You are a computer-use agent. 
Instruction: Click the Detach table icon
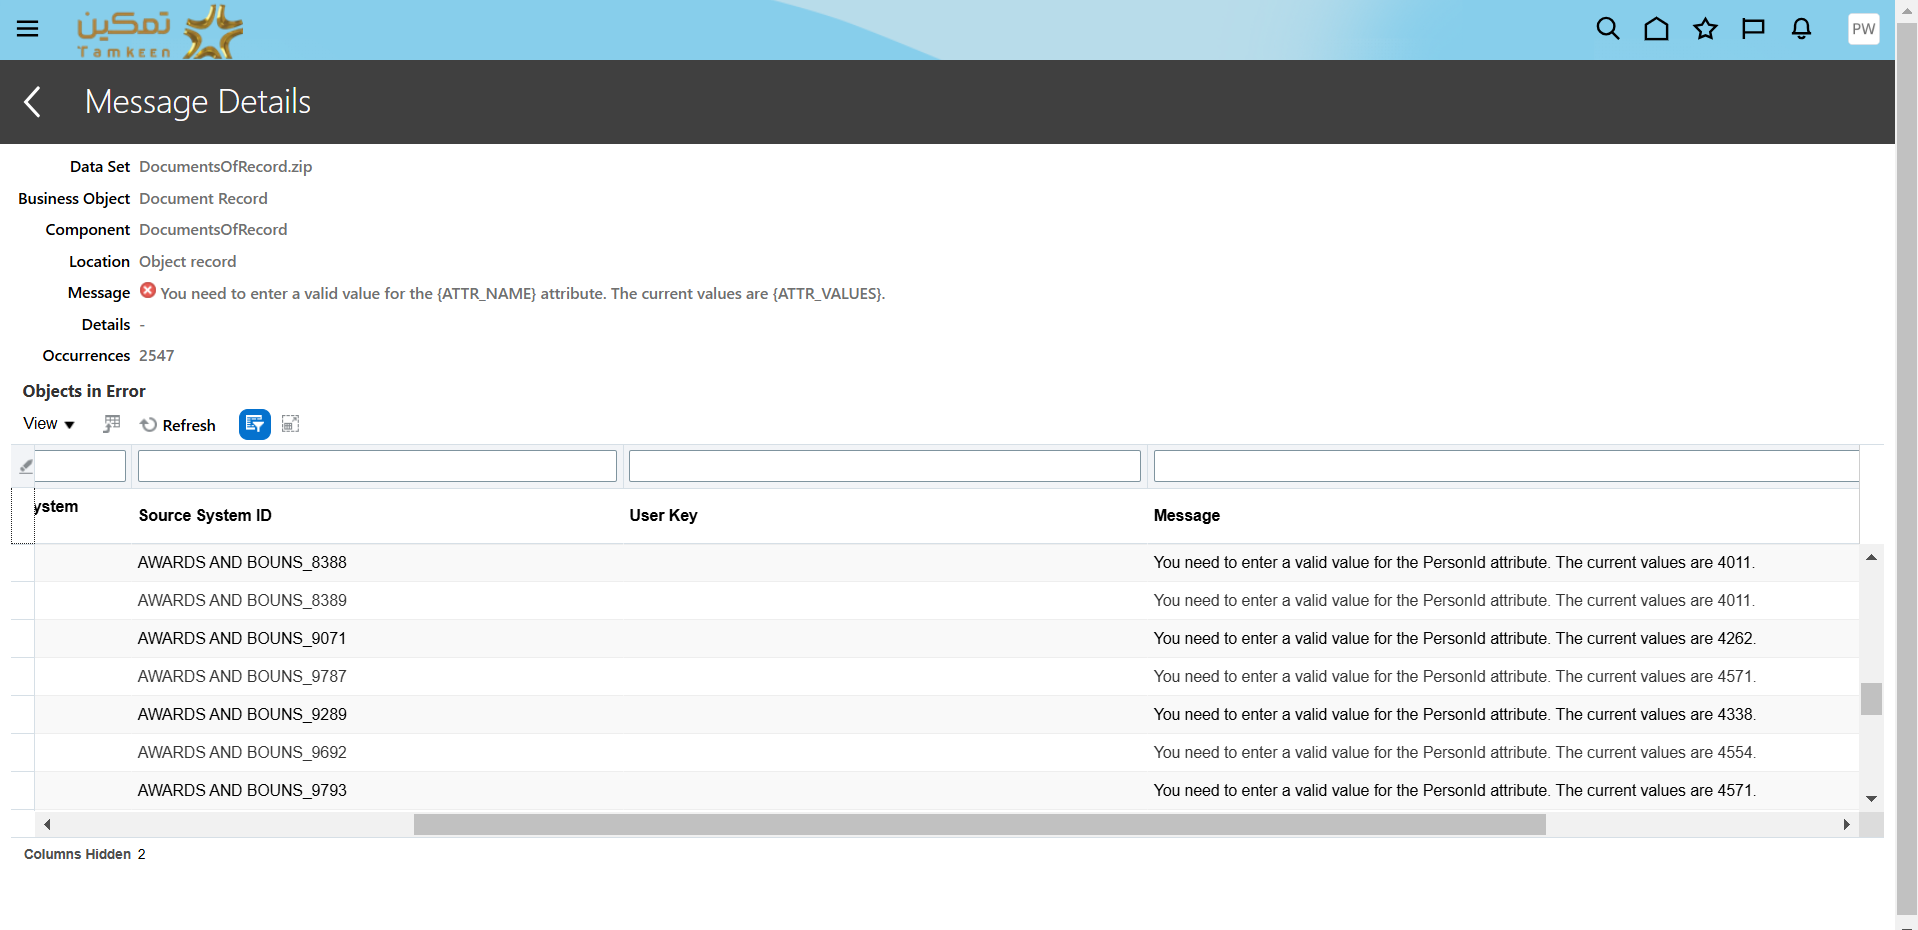[x=290, y=424]
